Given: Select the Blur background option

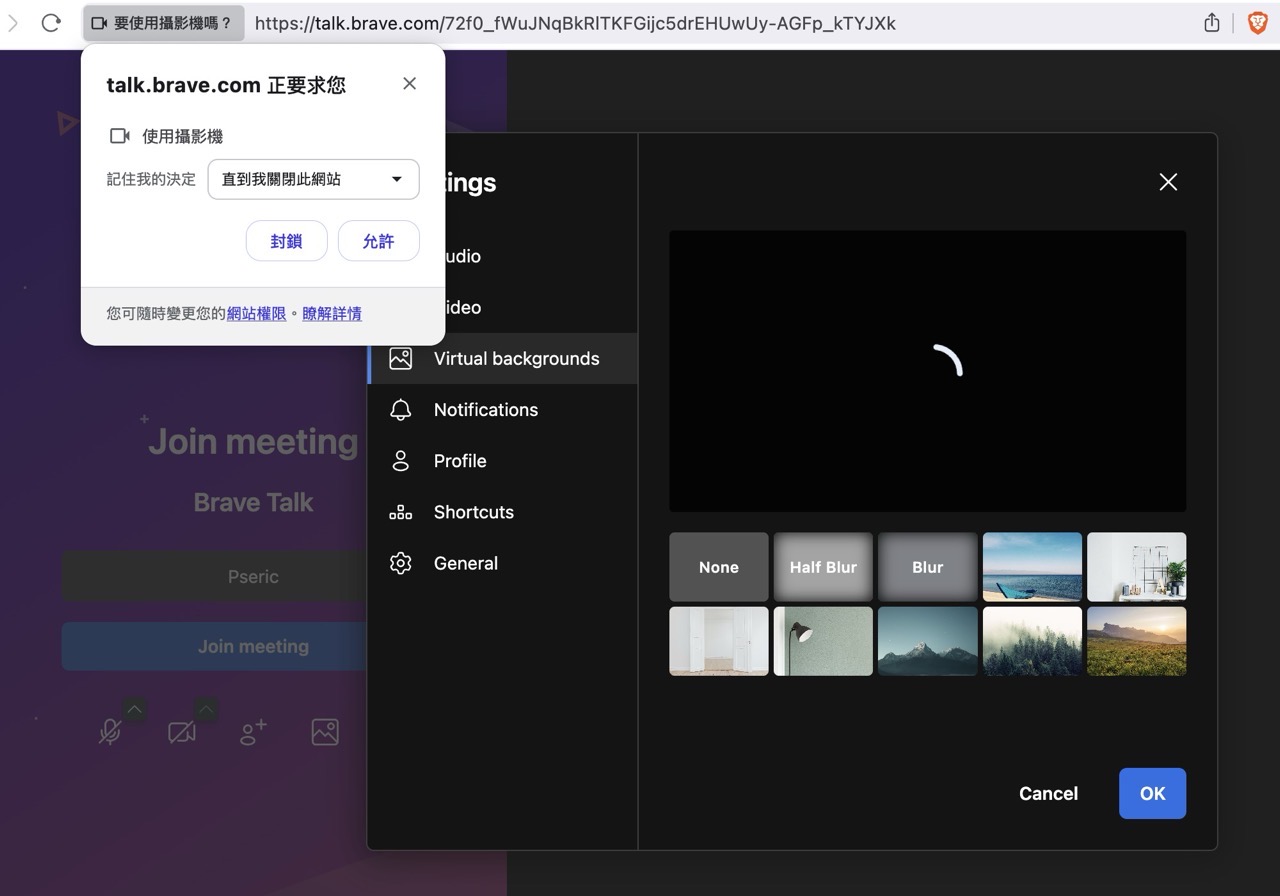Looking at the screenshot, I should (x=928, y=567).
